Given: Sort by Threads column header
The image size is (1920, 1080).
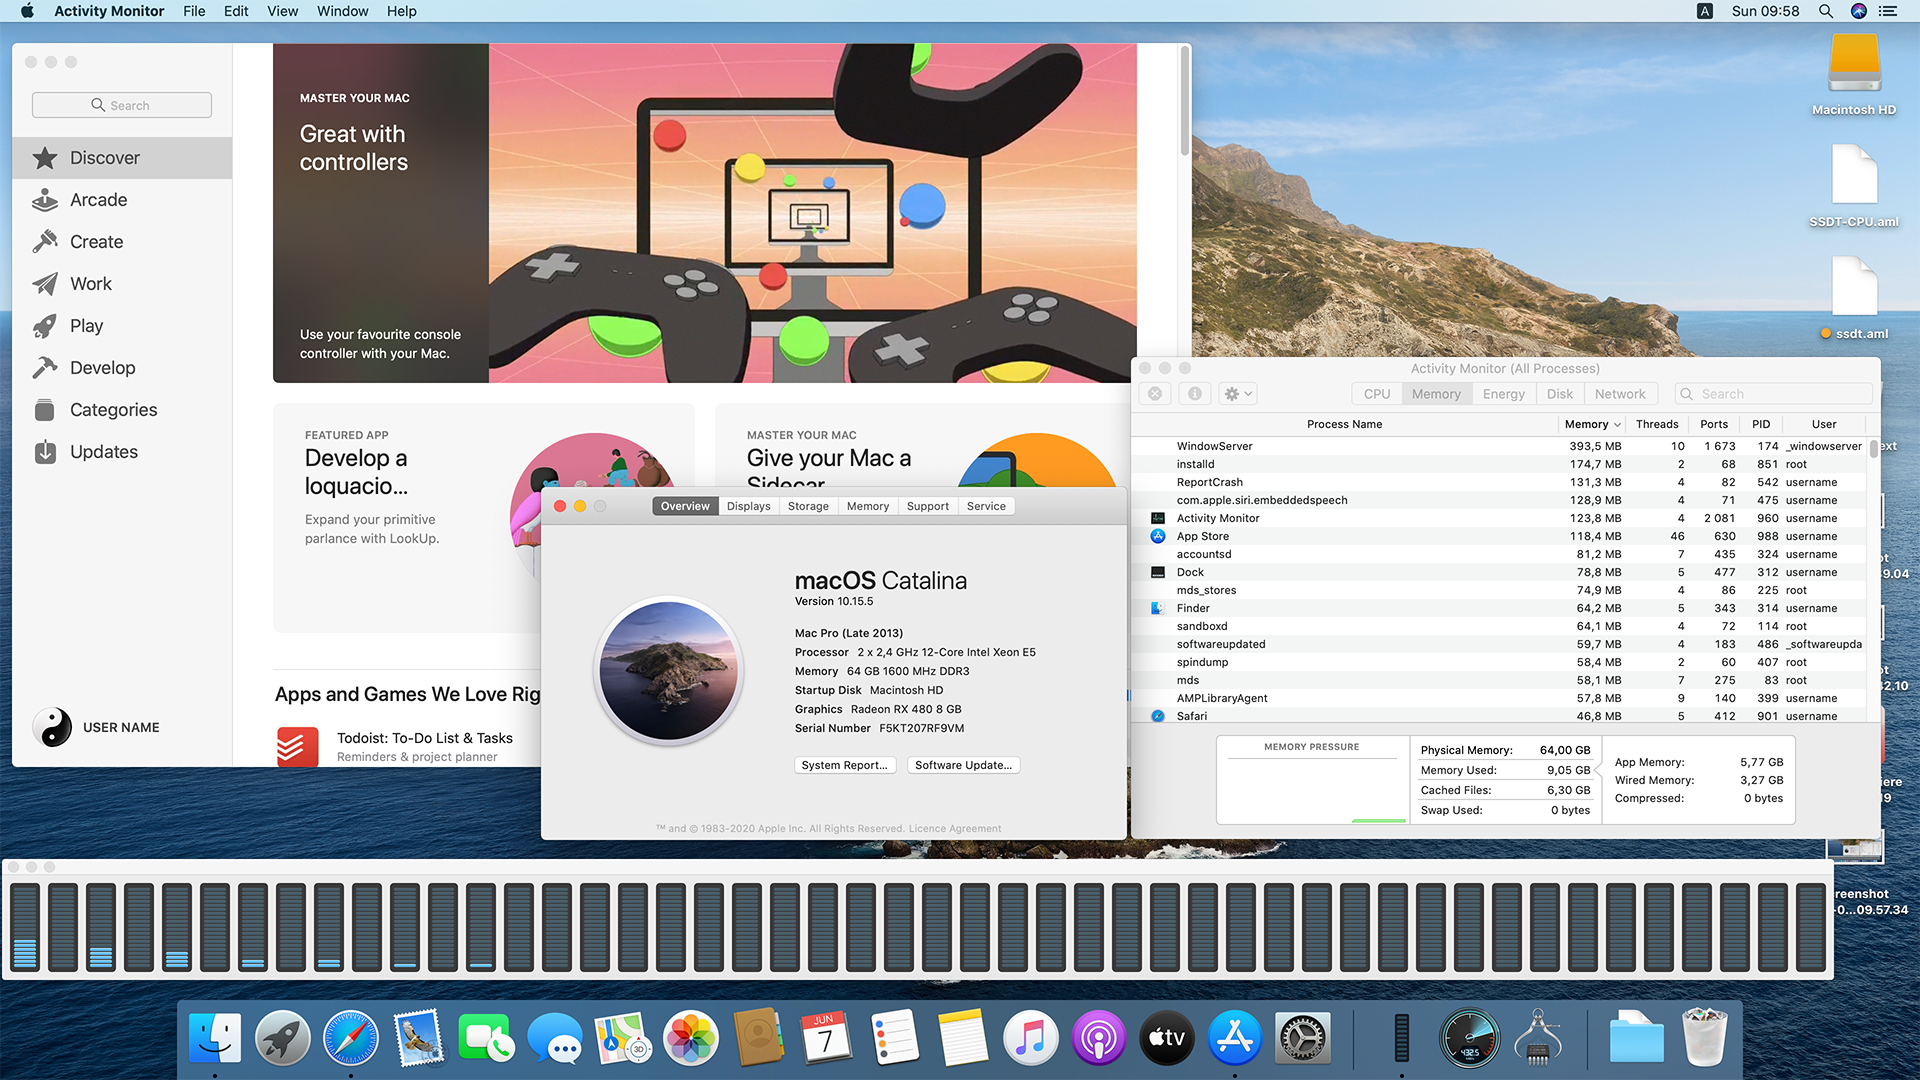Looking at the screenshot, I should 1657,424.
